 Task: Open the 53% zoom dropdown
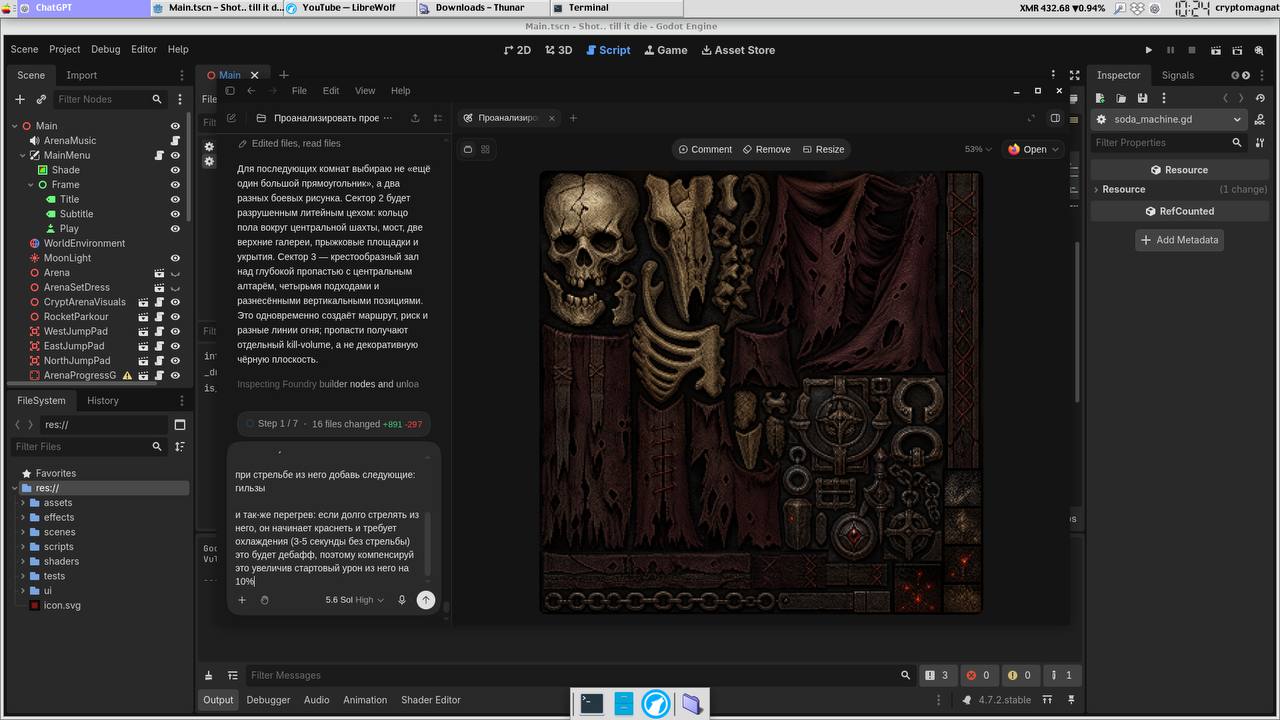coord(978,149)
